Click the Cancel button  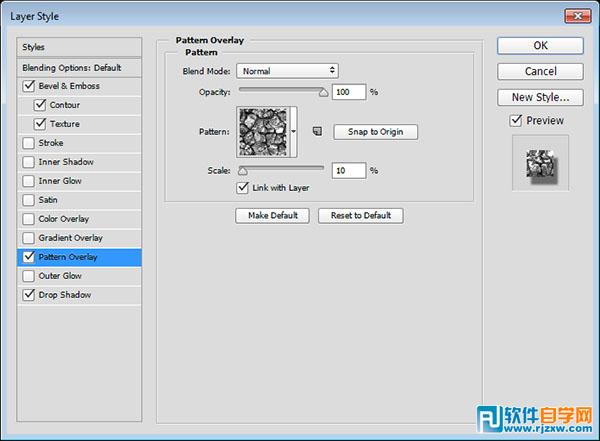(x=540, y=71)
